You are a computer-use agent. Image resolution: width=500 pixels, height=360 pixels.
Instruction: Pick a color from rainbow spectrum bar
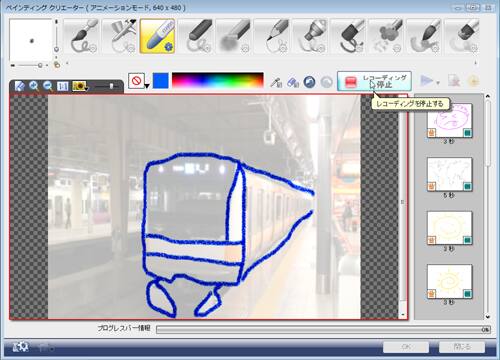click(x=218, y=81)
